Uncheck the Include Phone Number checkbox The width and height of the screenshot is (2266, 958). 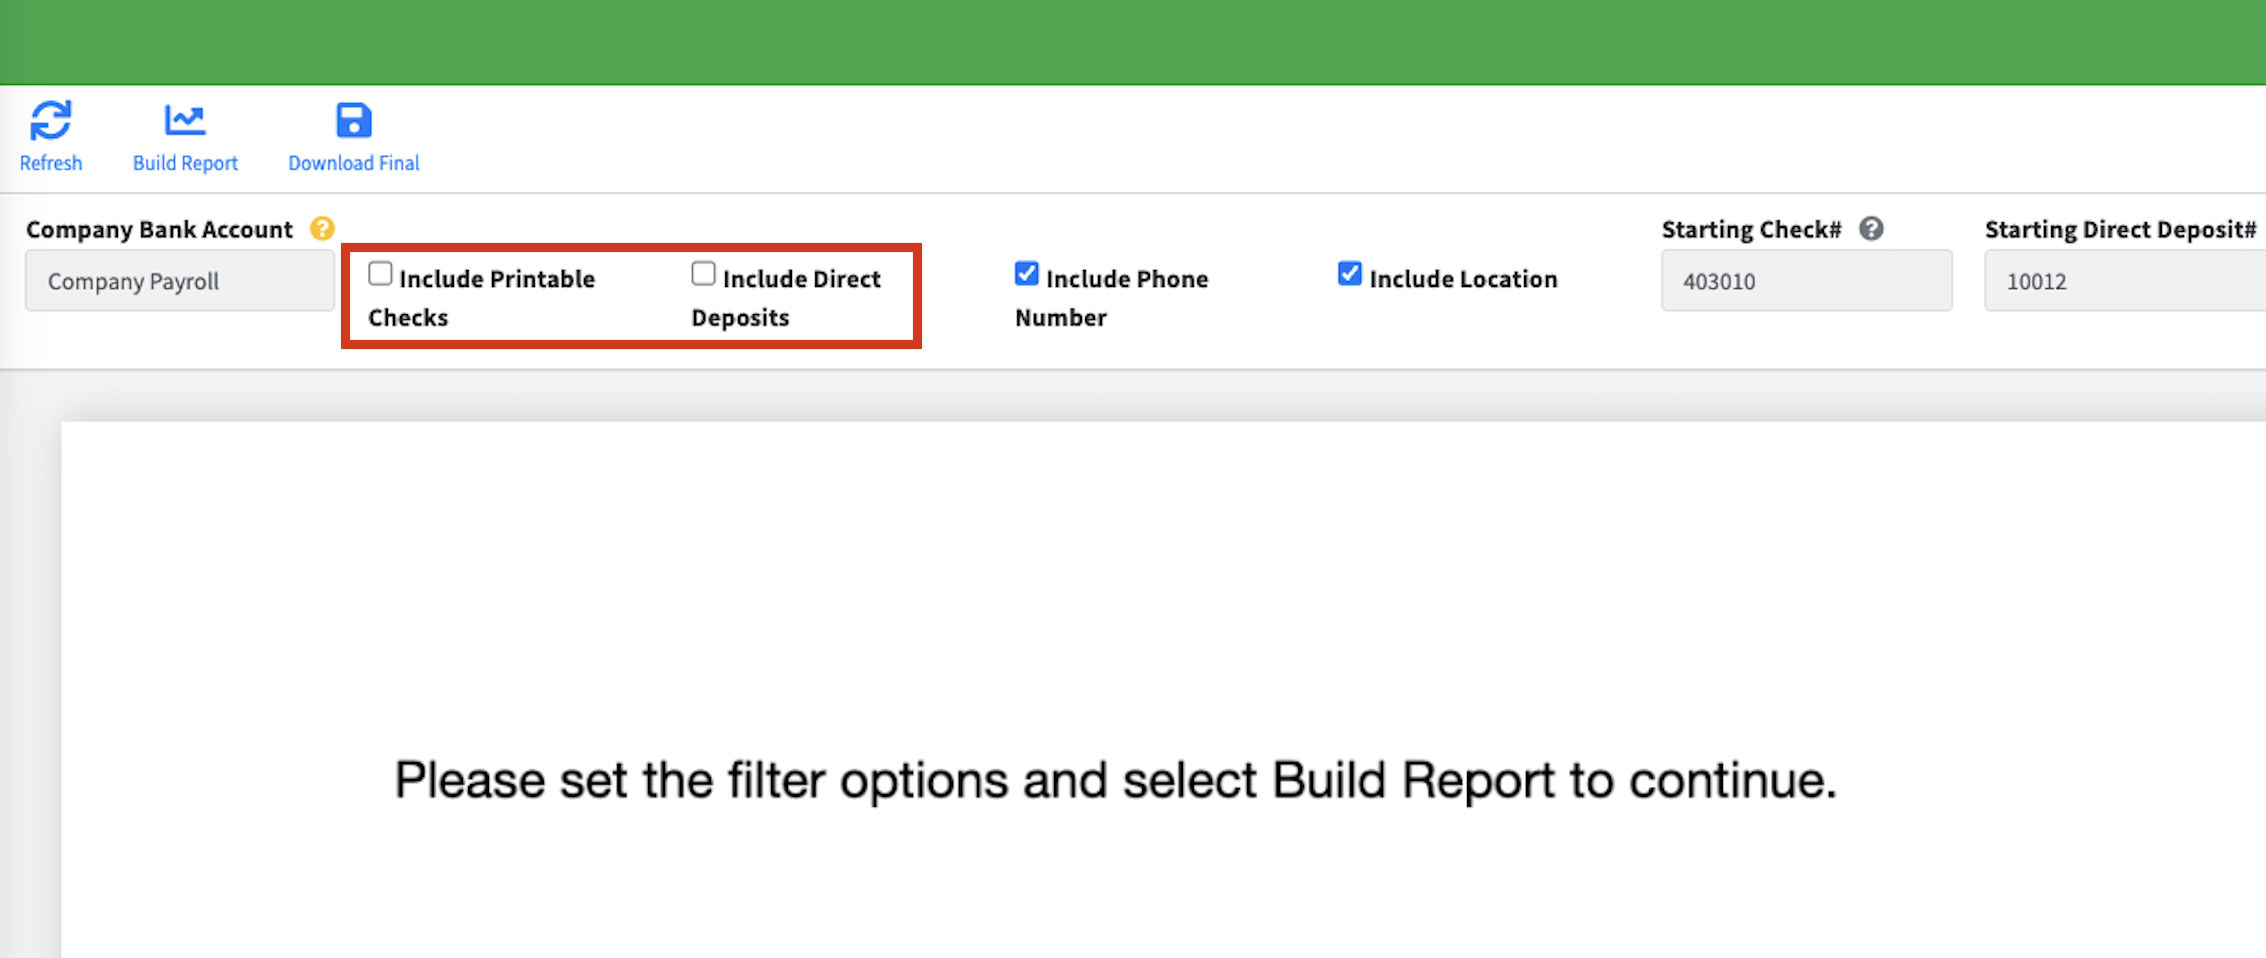1026,274
